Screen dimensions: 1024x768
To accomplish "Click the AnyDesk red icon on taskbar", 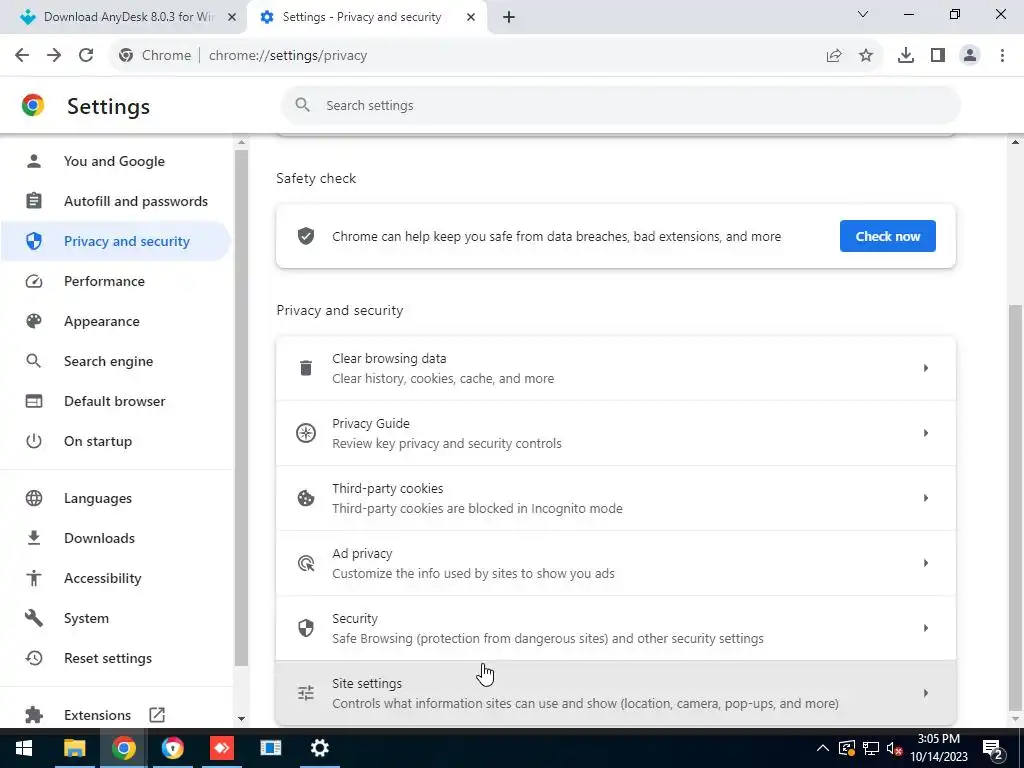I will point(221,748).
